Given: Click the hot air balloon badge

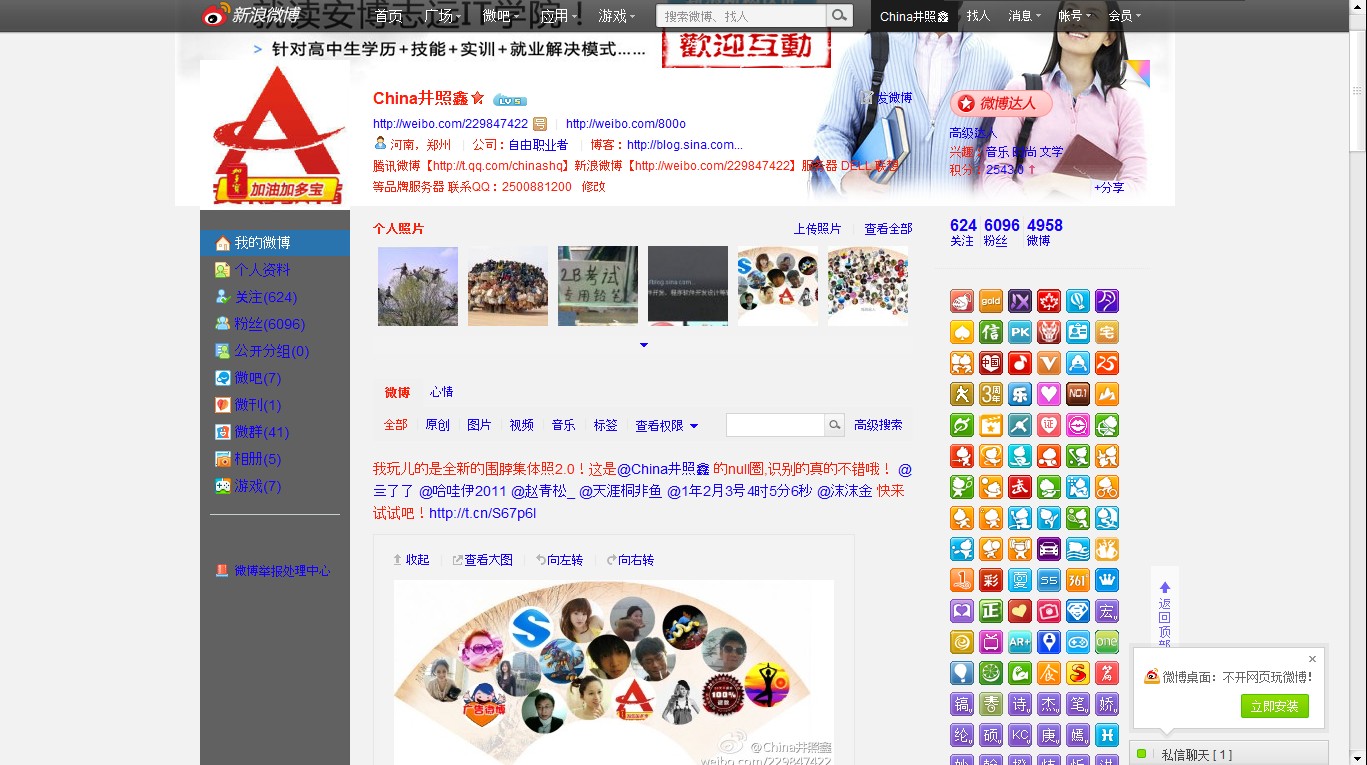Looking at the screenshot, I should 1078,301.
